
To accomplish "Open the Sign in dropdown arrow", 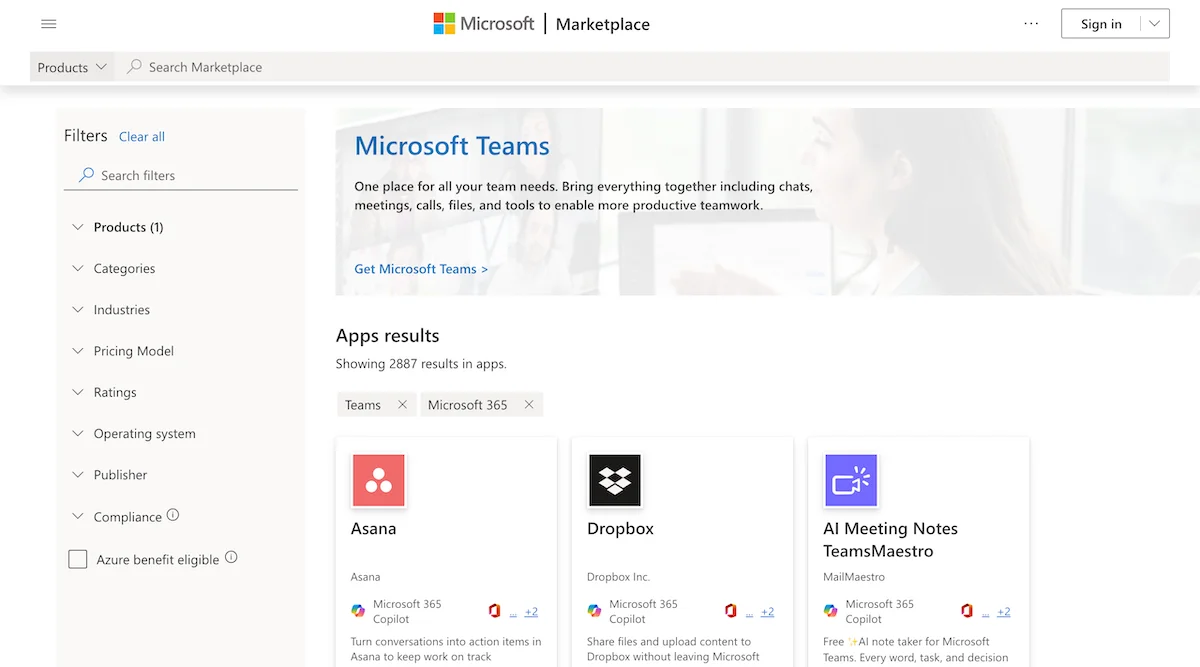I will [1154, 23].
